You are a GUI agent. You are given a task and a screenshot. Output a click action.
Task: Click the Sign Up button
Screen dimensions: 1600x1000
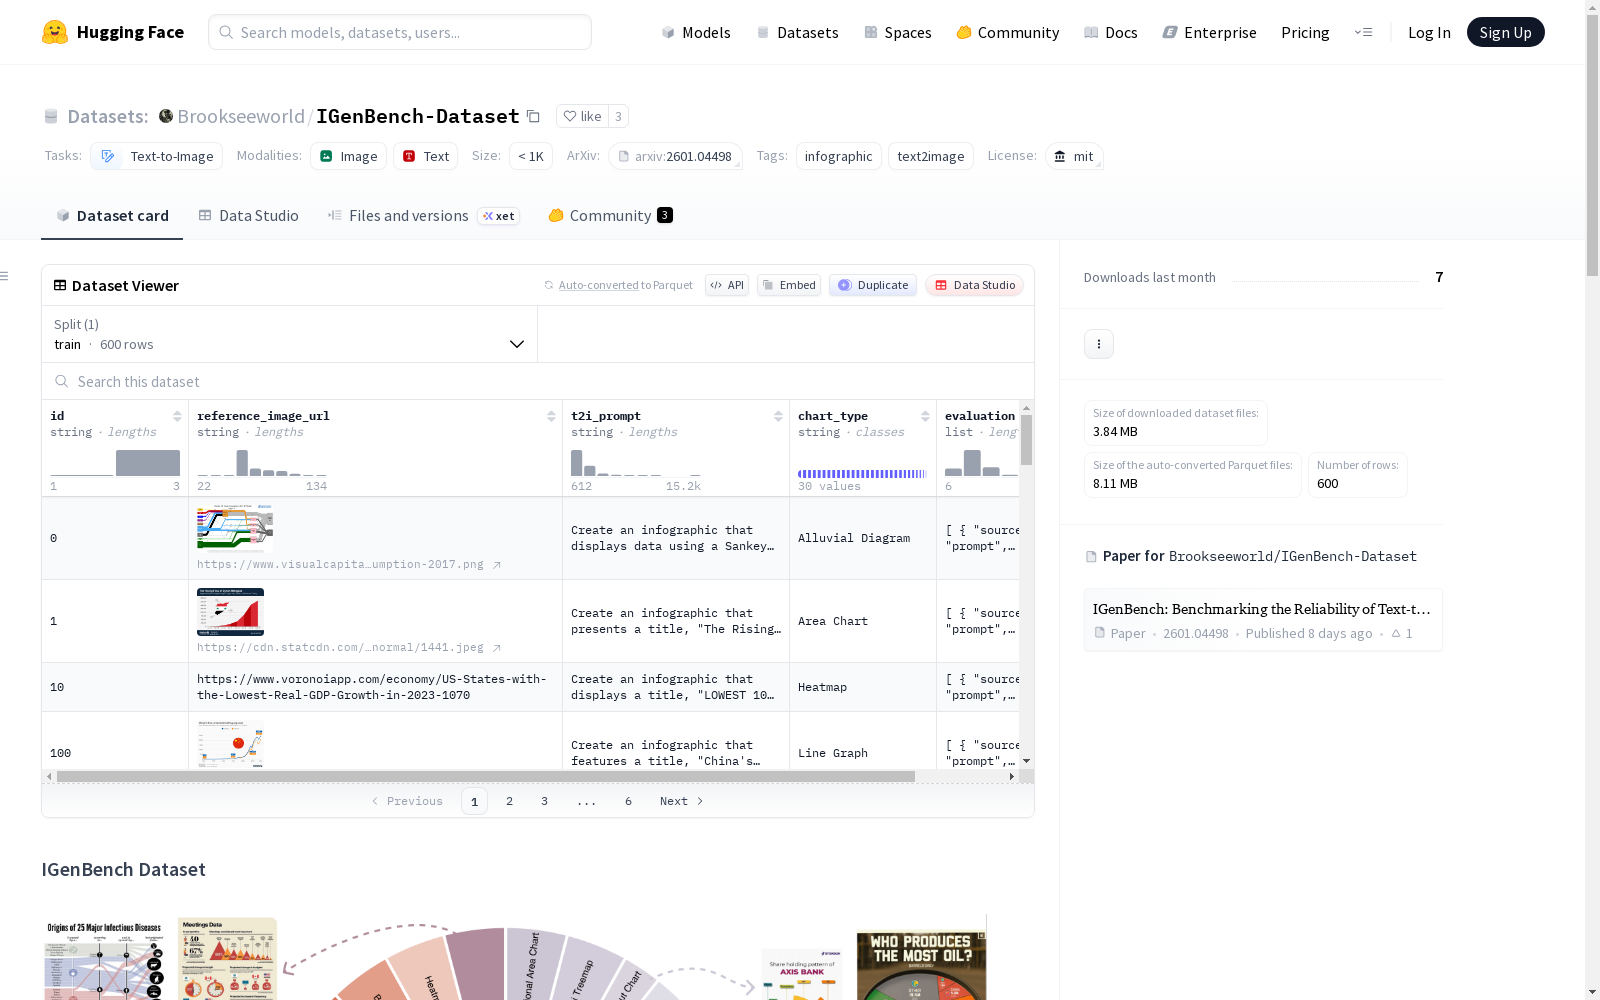pos(1506,32)
